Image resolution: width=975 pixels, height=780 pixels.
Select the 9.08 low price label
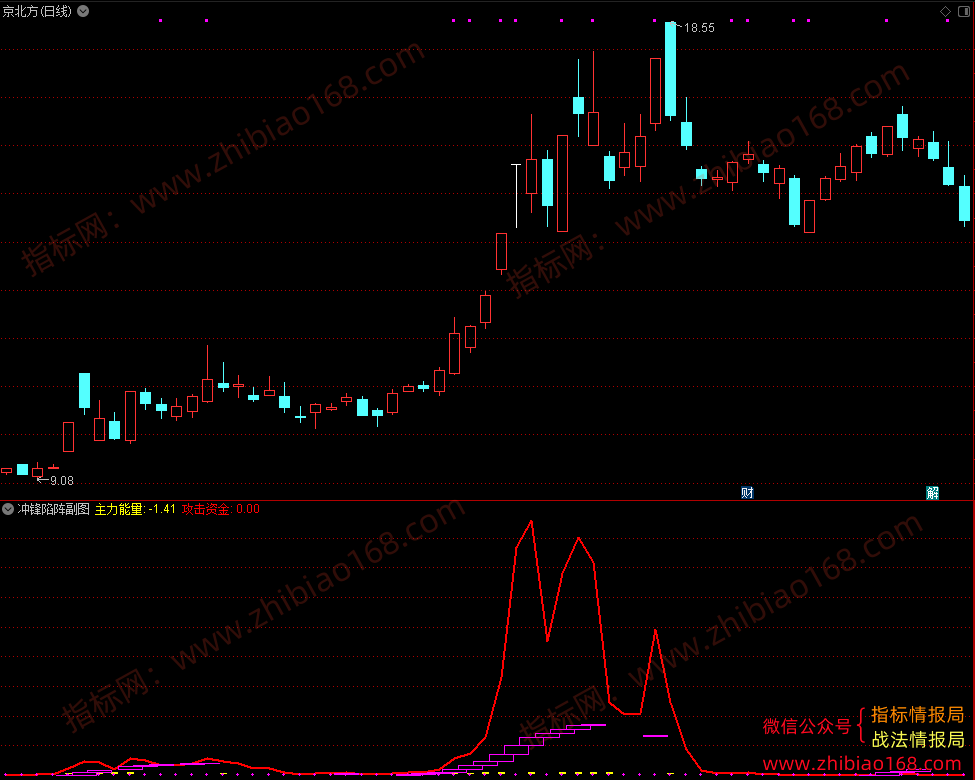tap(62, 481)
